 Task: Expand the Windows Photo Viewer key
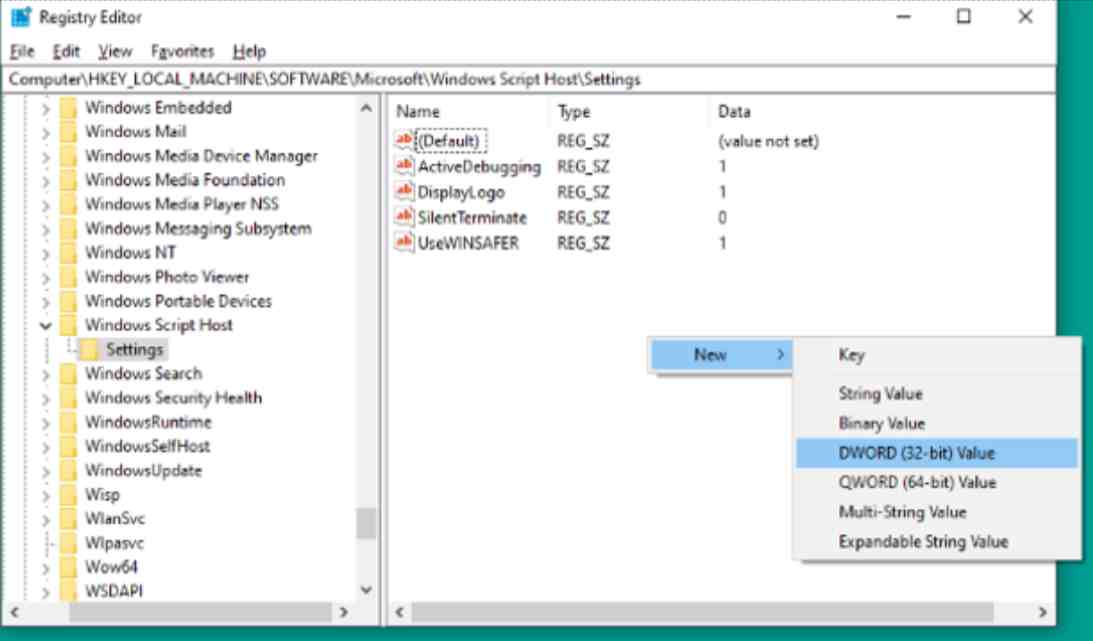click(45, 278)
